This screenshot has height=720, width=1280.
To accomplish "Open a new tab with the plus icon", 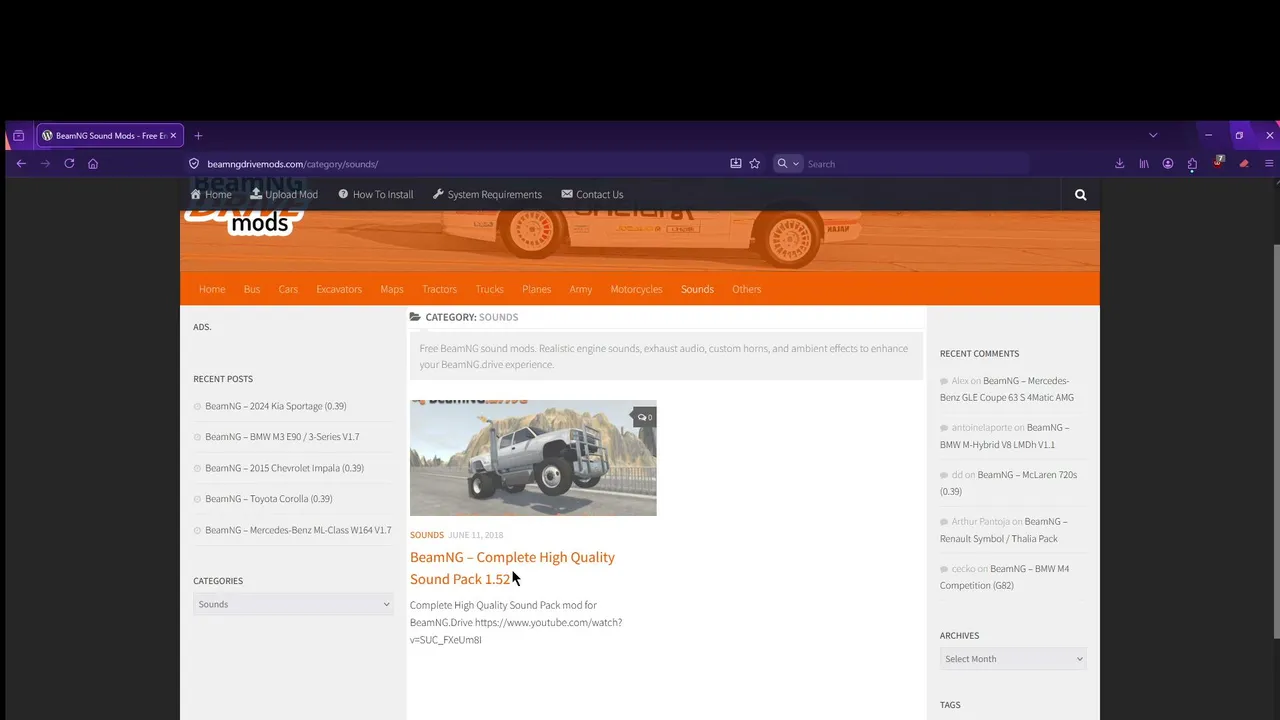I will click(198, 136).
